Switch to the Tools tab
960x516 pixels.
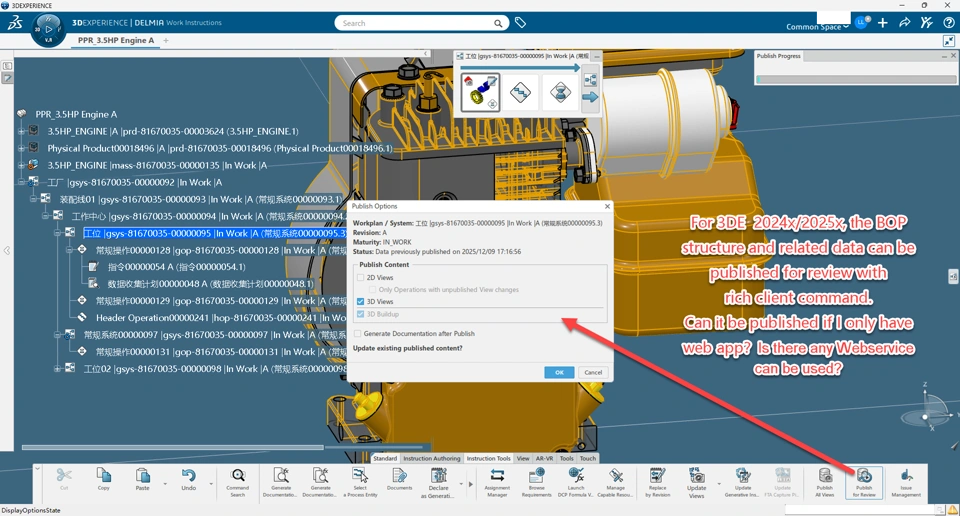[567, 458]
